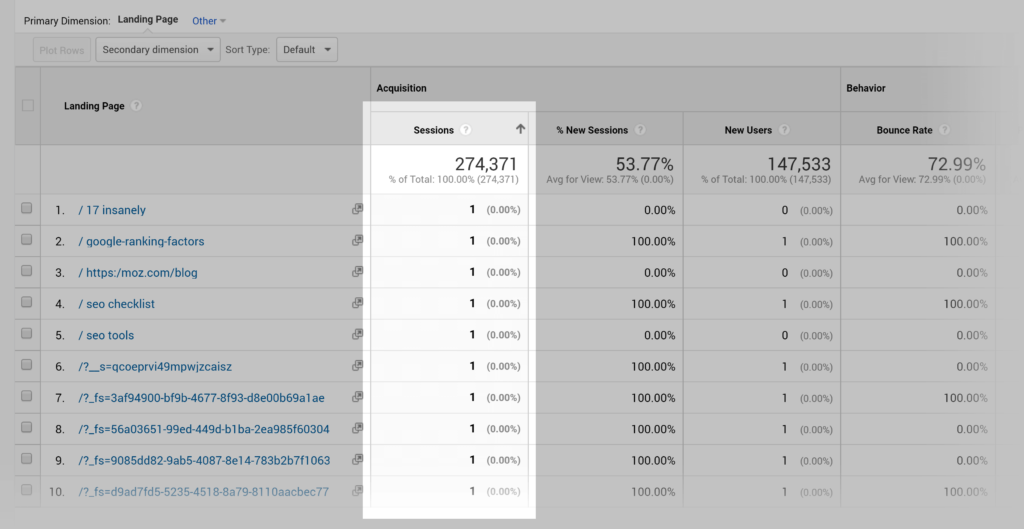Open external link icon for 56a03651 row
The height and width of the screenshot is (529, 1024).
(x=357, y=428)
